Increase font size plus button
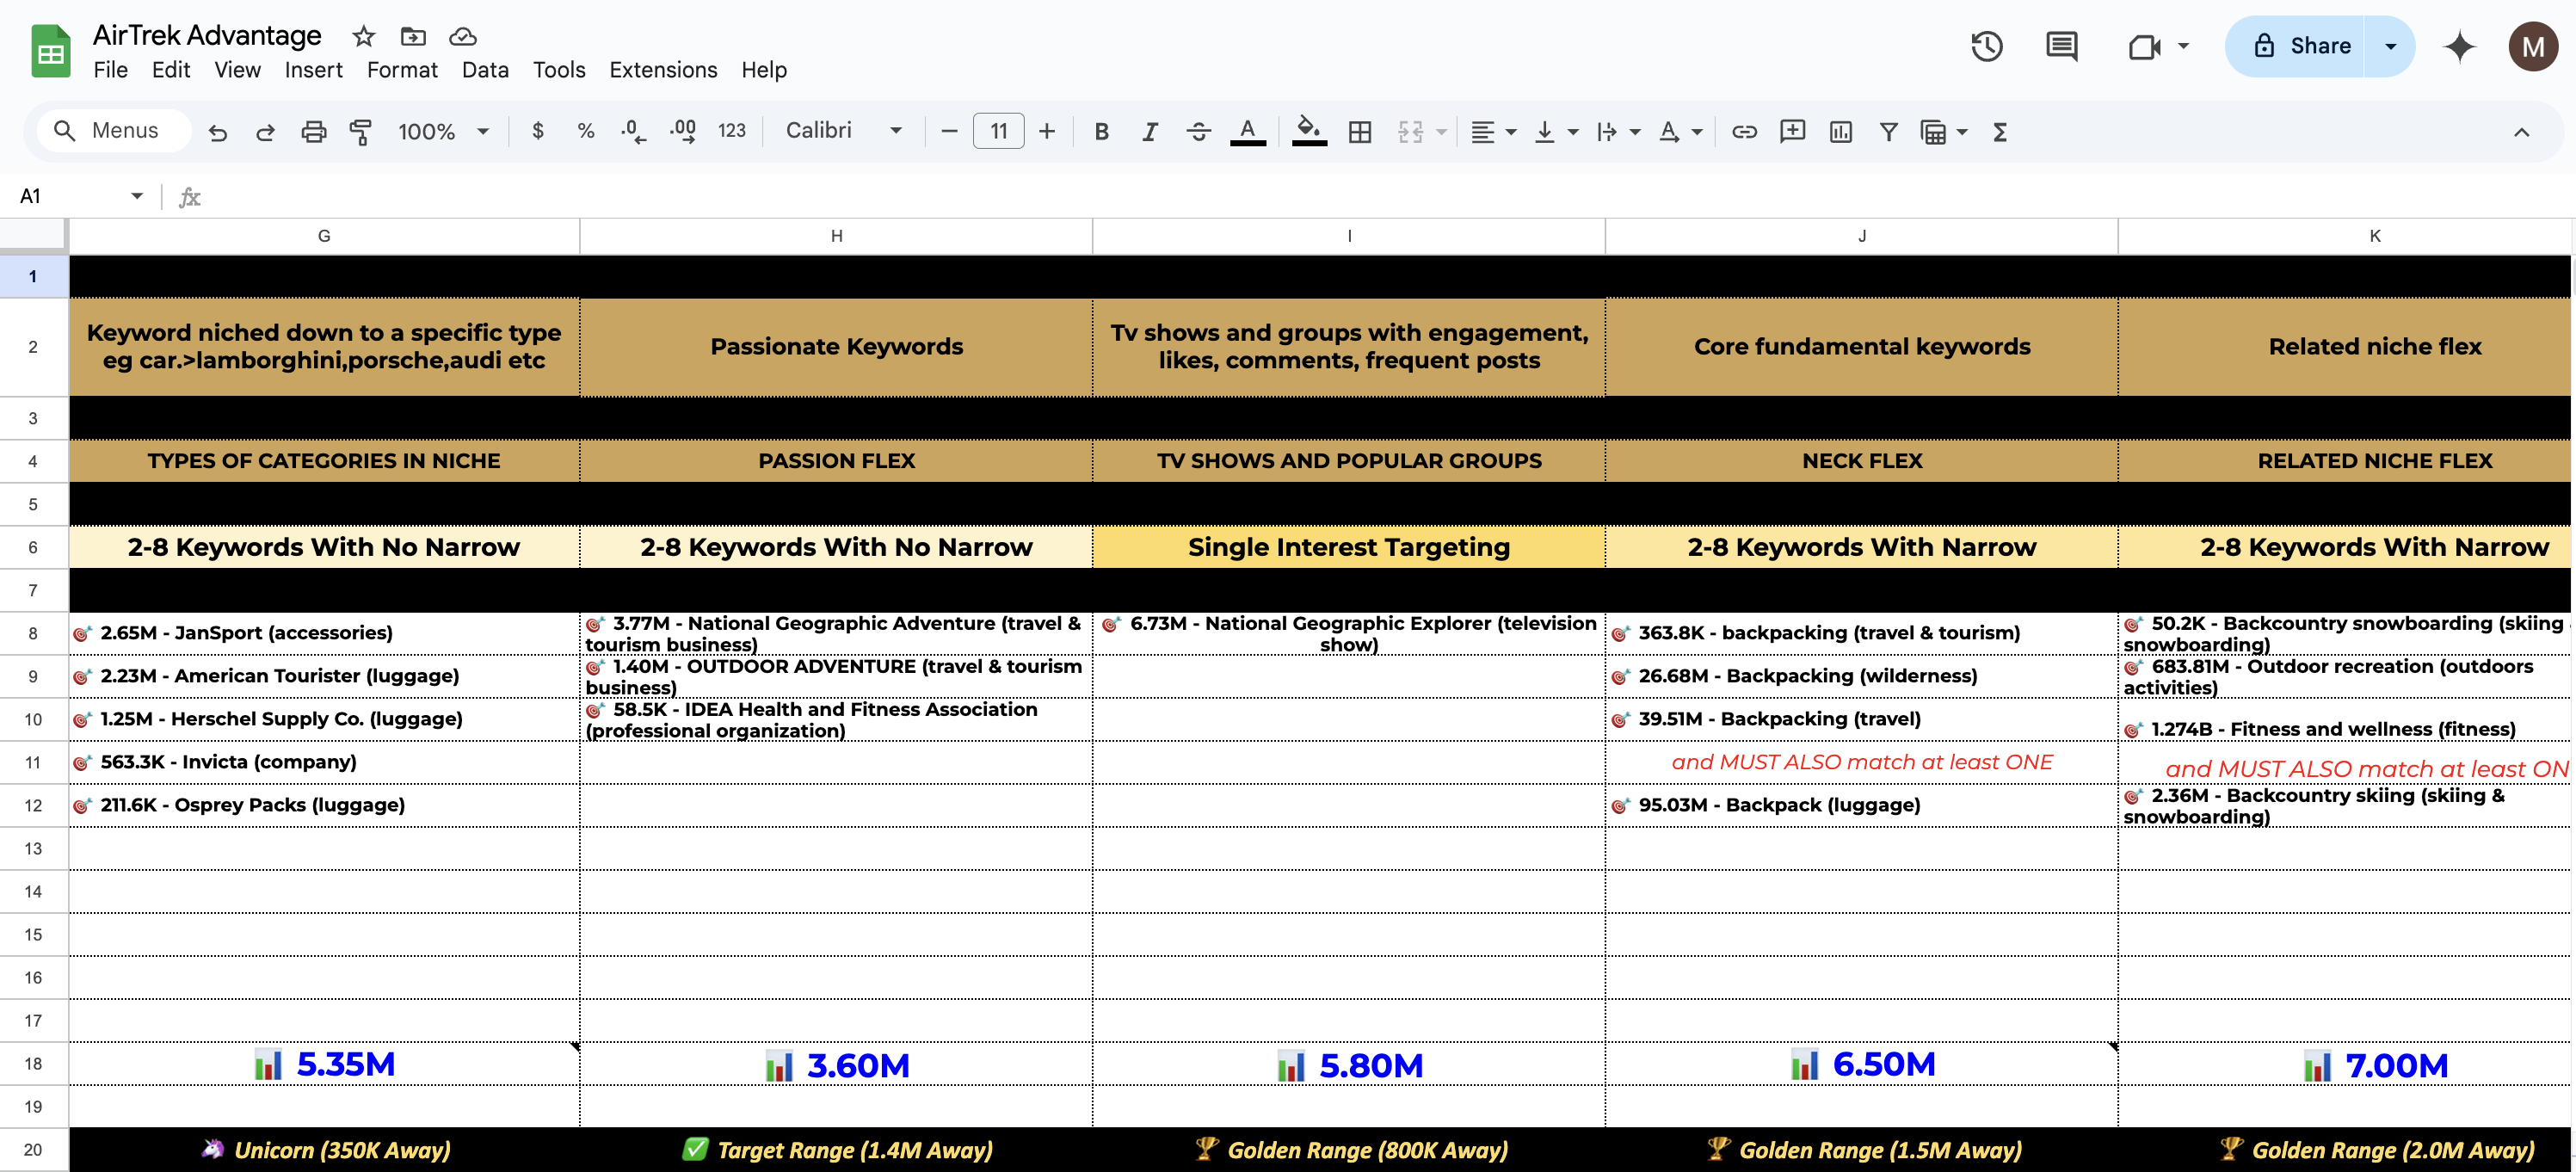The height and width of the screenshot is (1172, 2576). [1047, 131]
